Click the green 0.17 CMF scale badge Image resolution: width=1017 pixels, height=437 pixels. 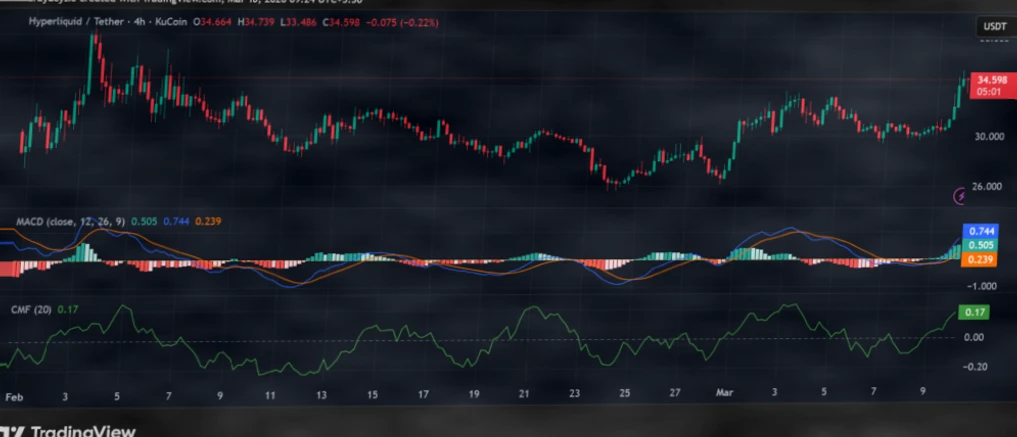(x=975, y=313)
